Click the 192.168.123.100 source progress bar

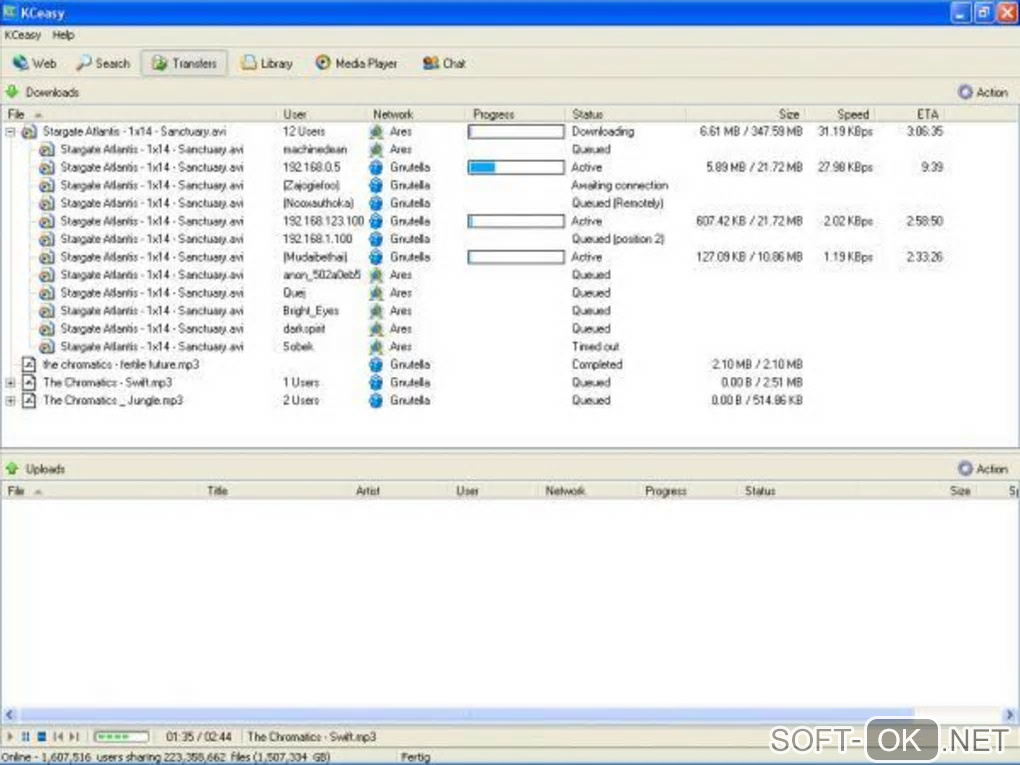pos(516,222)
